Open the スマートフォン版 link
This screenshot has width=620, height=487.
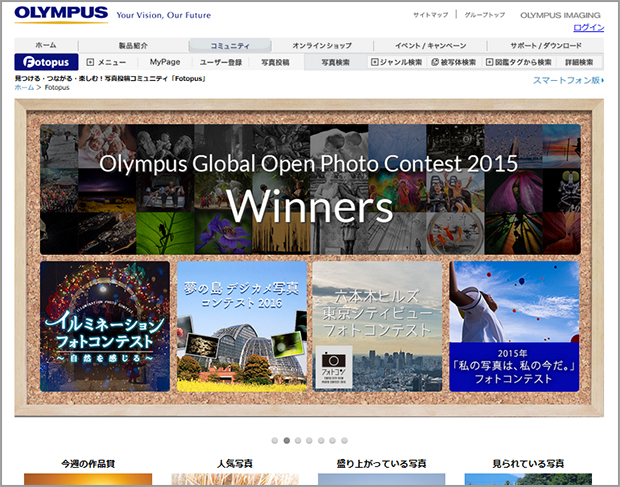(566, 80)
